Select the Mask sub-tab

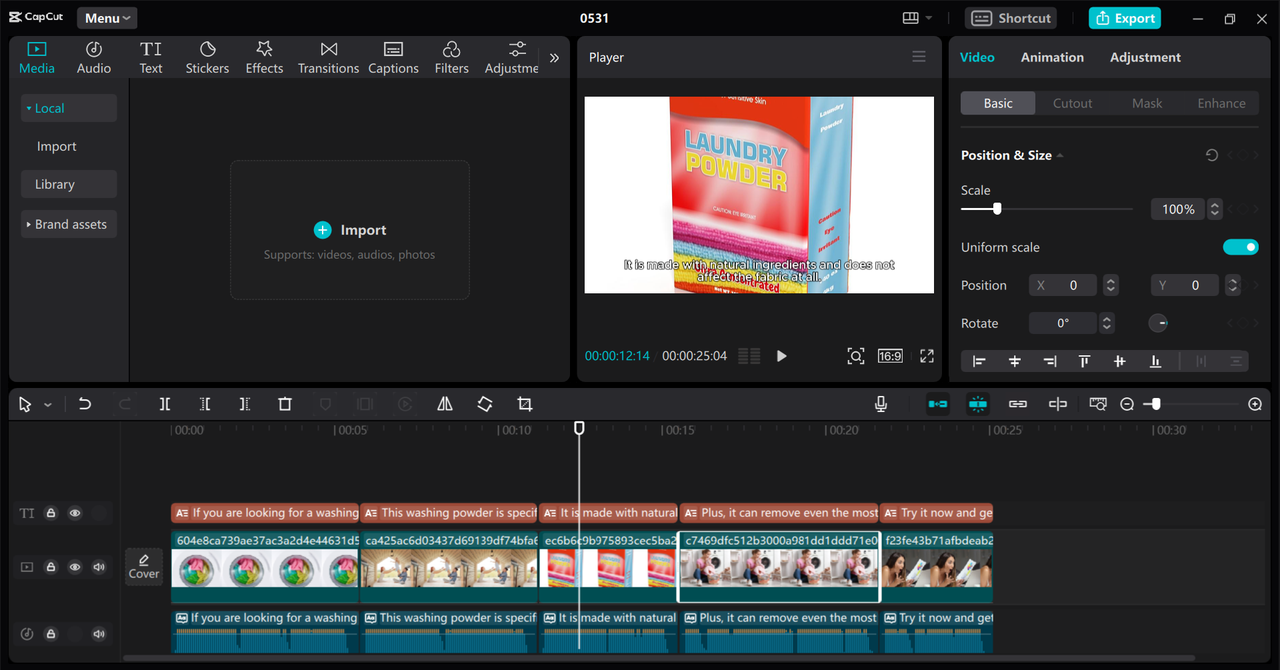point(1147,103)
